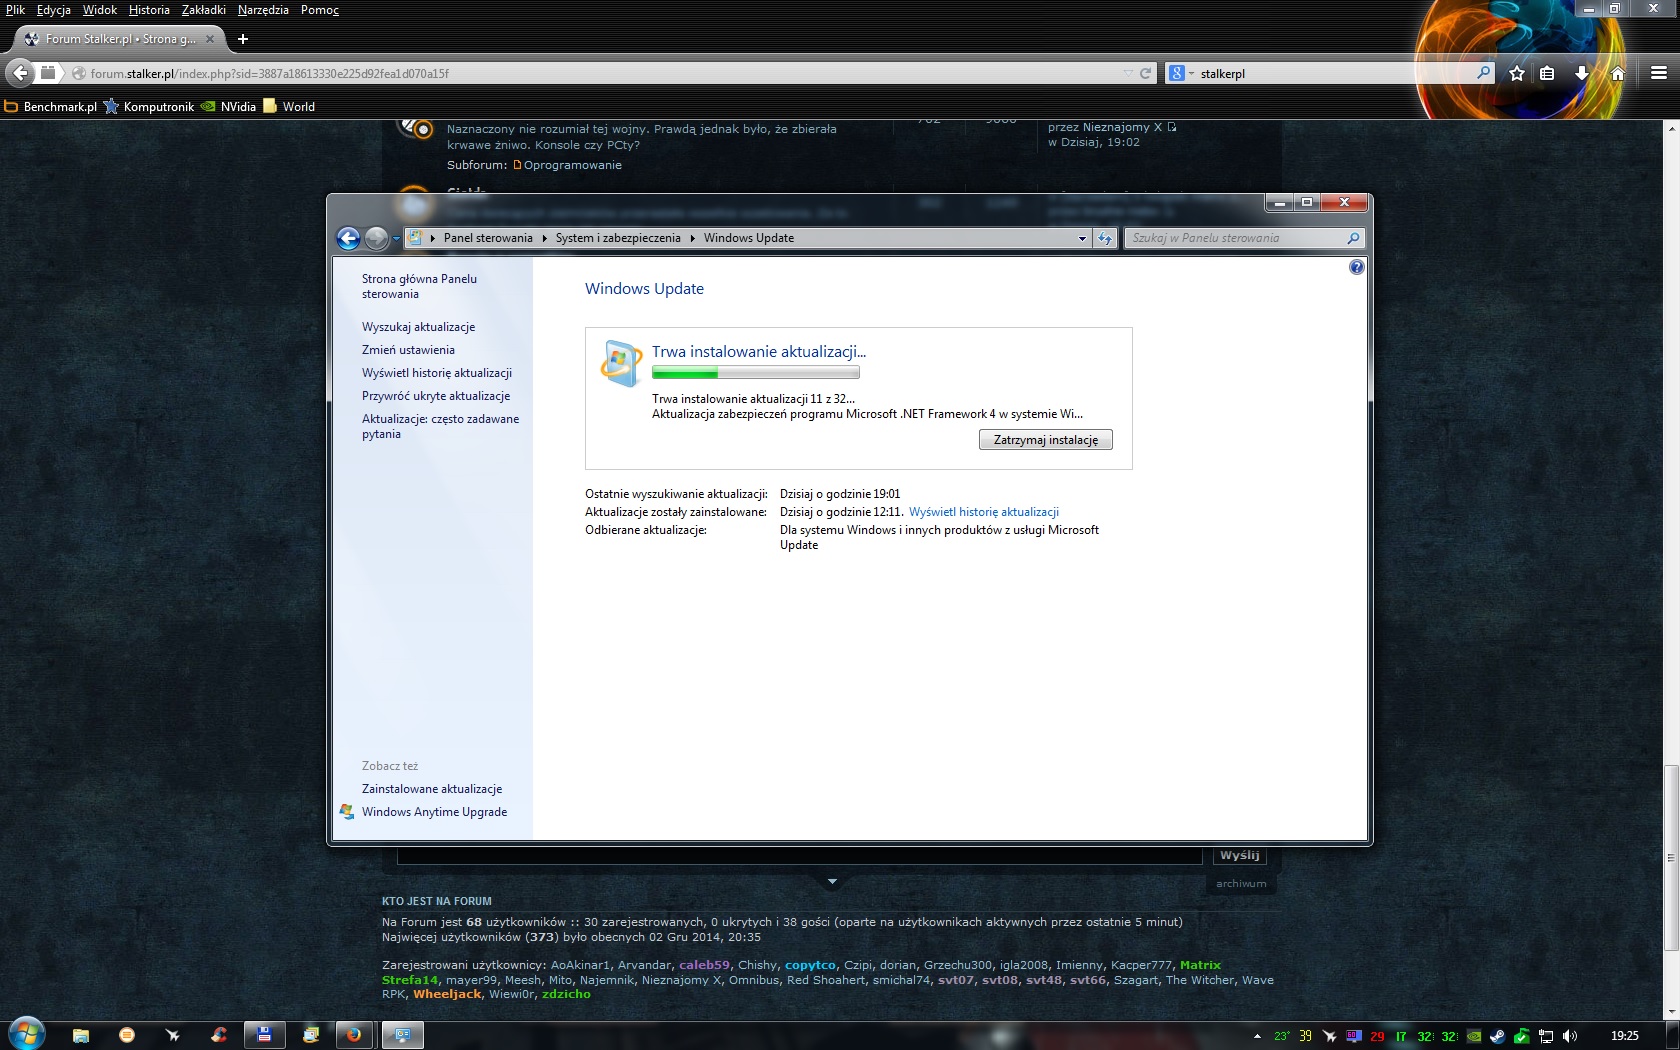Click the Wyświetl historię aktualizacji link near 12:11
The height and width of the screenshot is (1050, 1680).
[x=984, y=512]
